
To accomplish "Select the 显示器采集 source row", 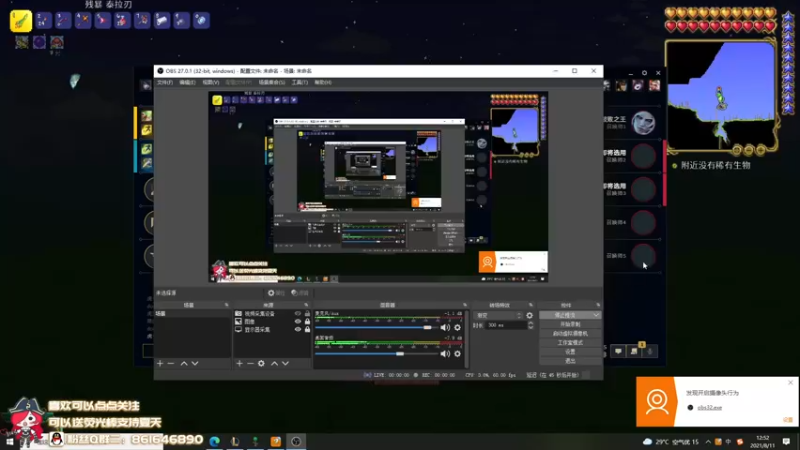I will 272,330.
